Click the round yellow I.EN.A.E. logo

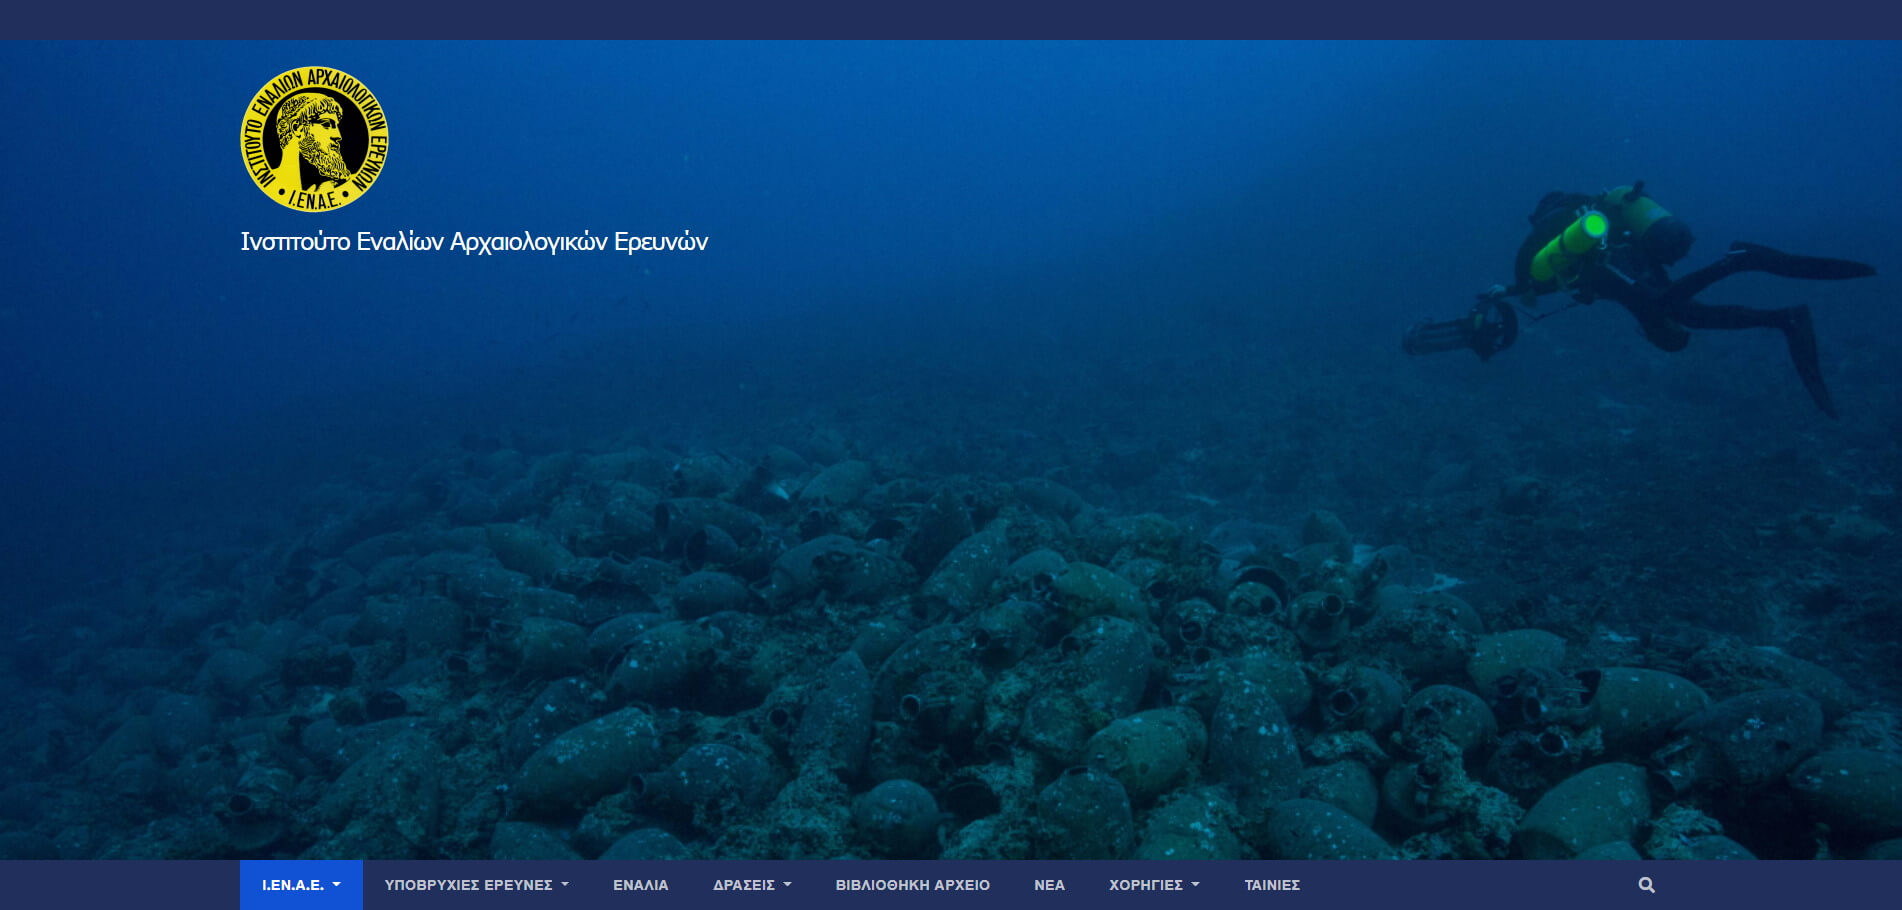[x=314, y=139]
